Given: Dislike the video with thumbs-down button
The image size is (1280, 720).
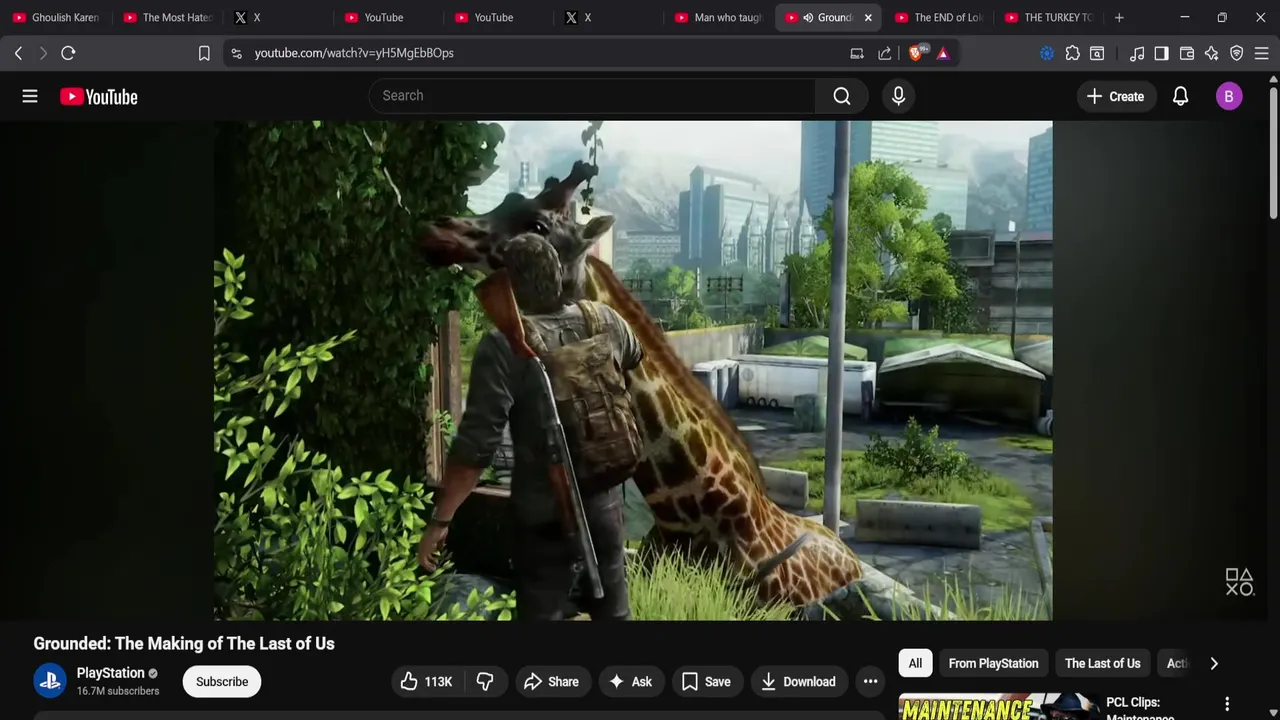Looking at the screenshot, I should point(485,682).
